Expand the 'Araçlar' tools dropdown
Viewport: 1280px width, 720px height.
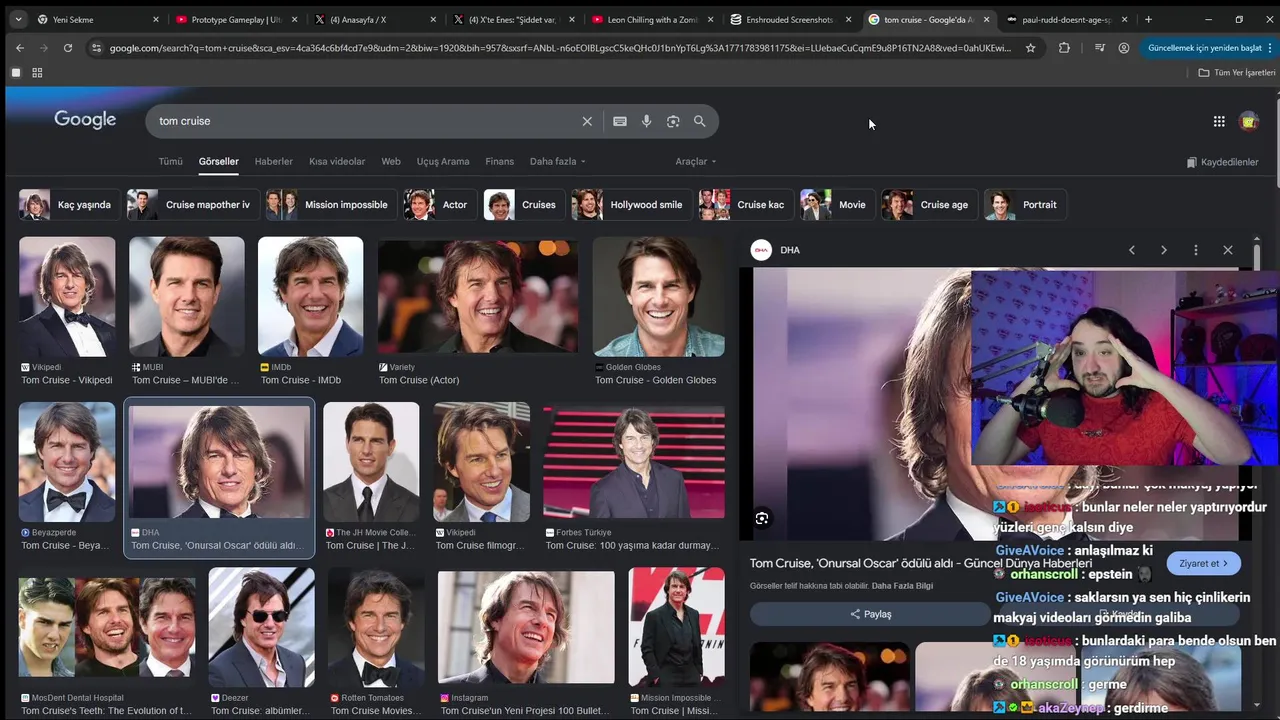point(696,161)
